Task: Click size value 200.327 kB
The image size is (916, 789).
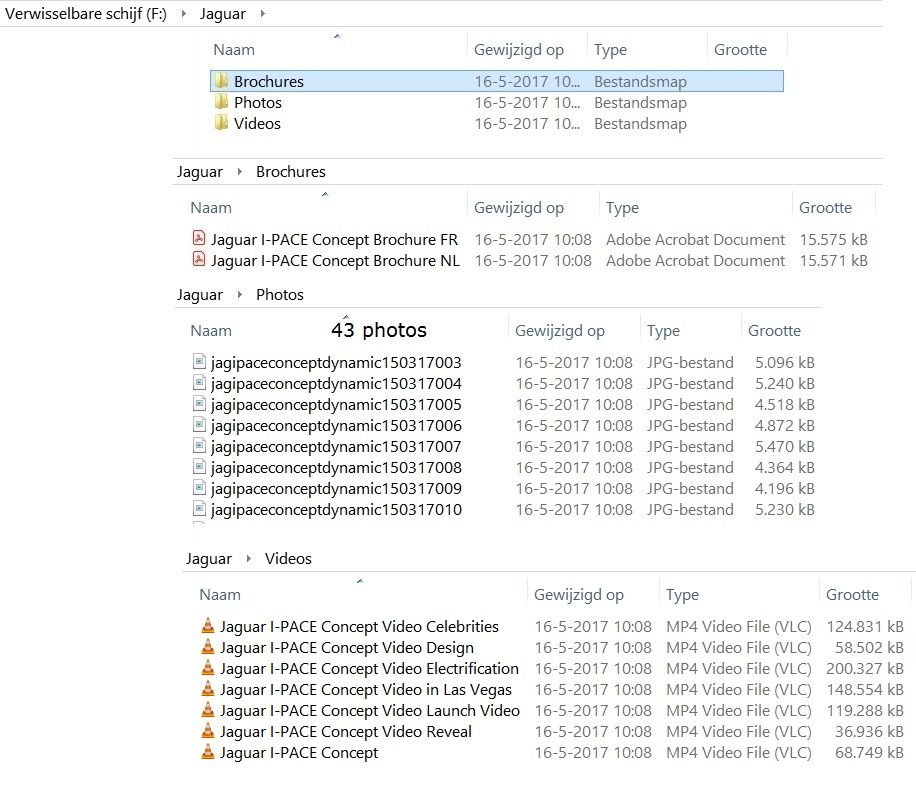Action: (x=865, y=669)
